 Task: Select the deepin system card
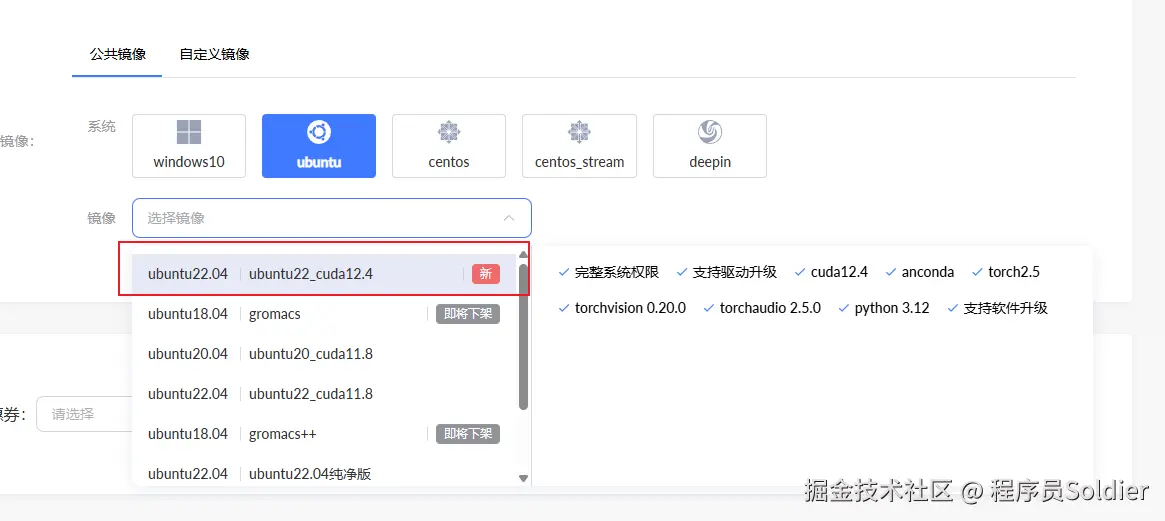tap(710, 146)
